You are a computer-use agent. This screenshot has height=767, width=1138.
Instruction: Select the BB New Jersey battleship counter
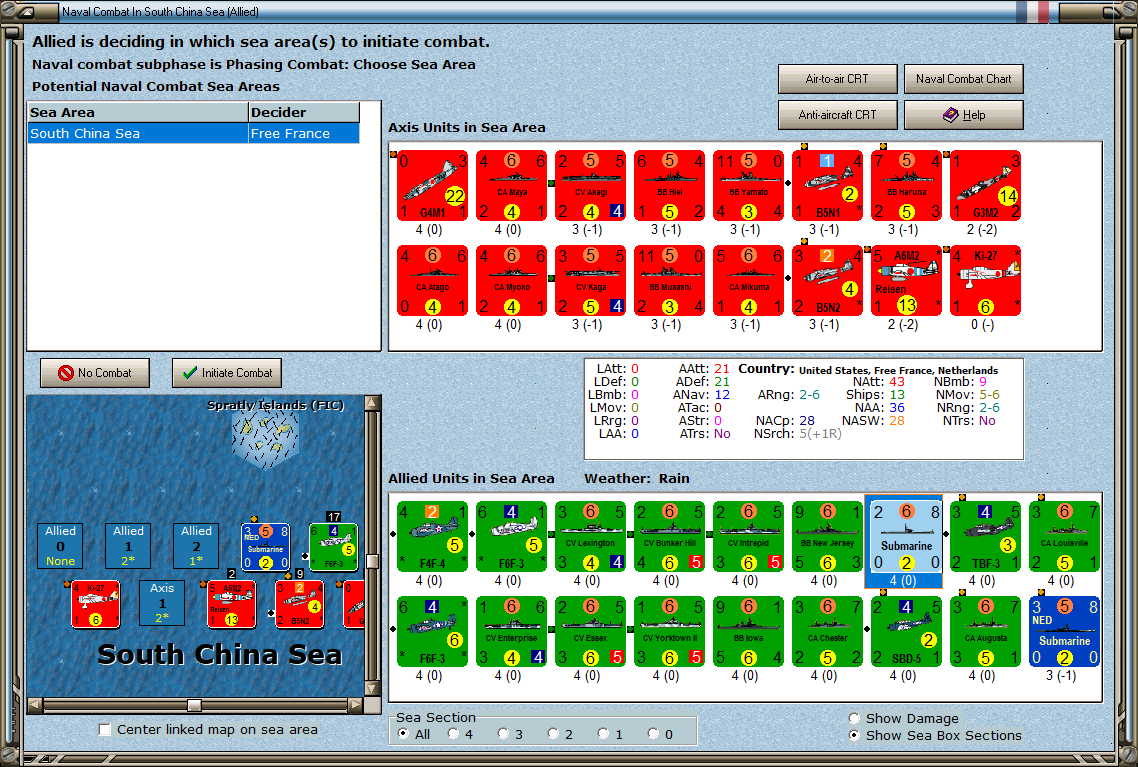827,536
